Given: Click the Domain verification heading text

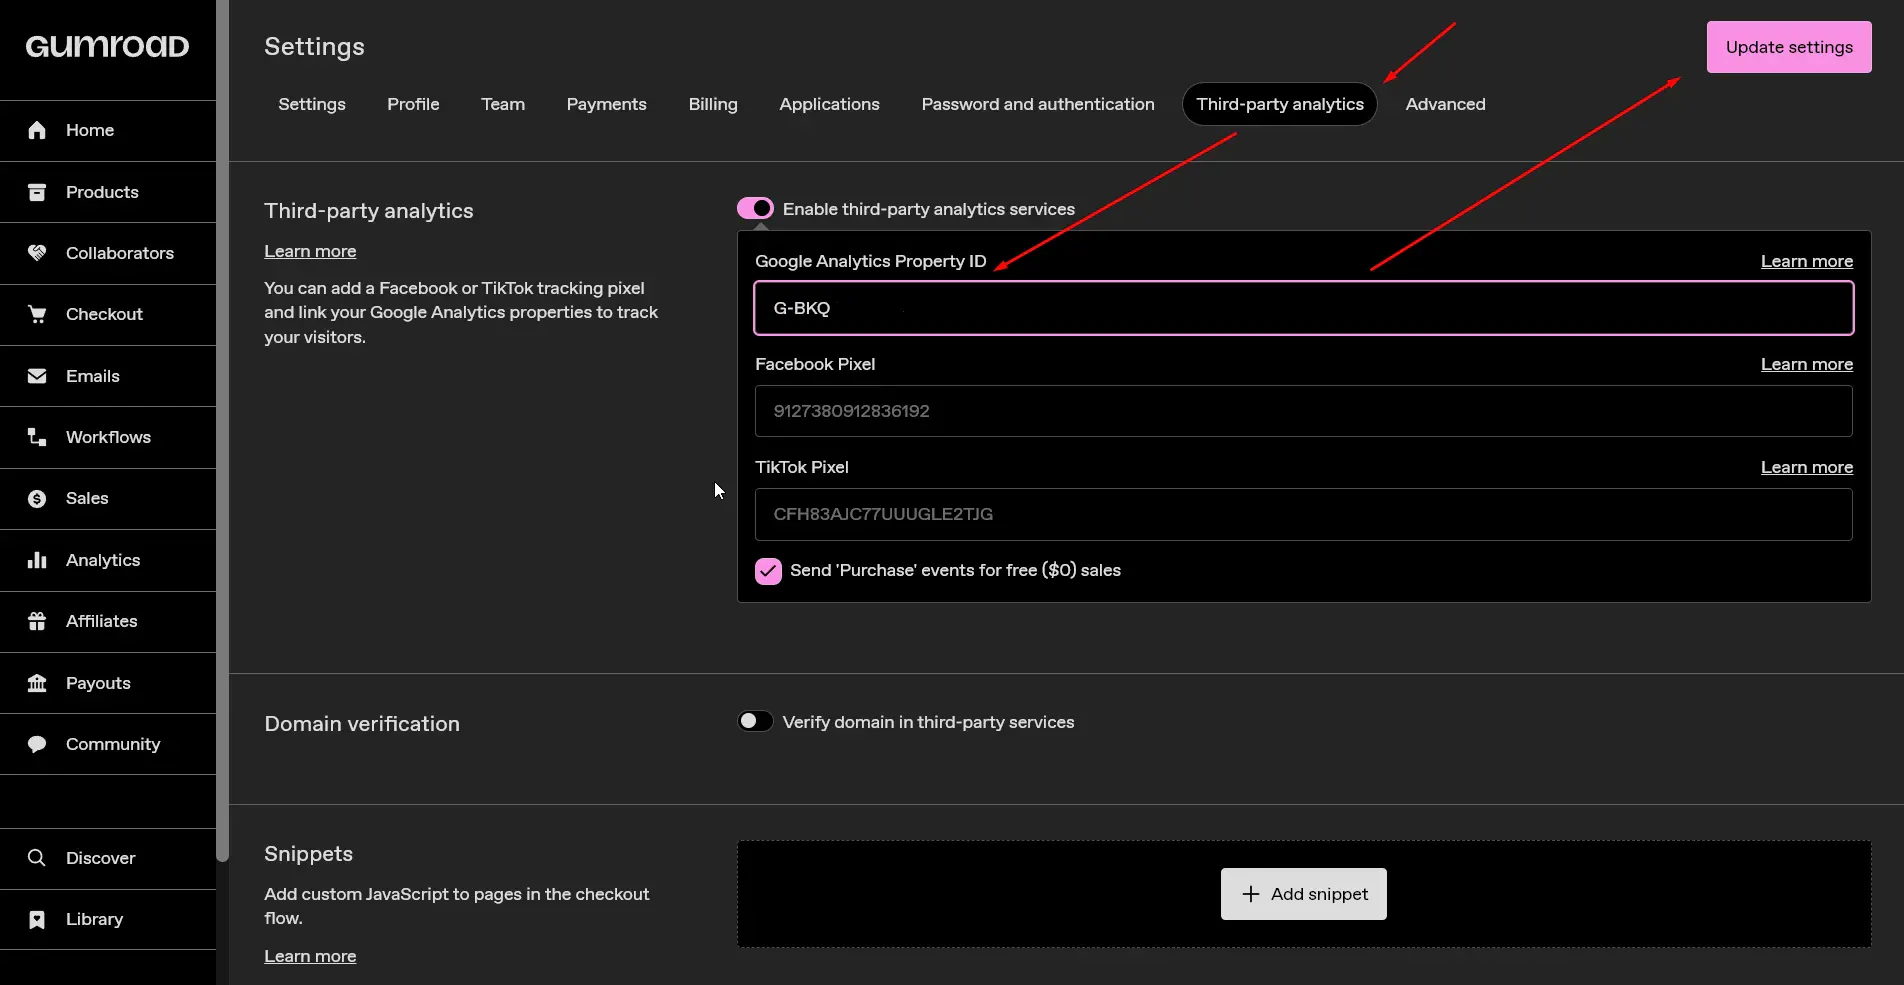Looking at the screenshot, I should click(362, 723).
